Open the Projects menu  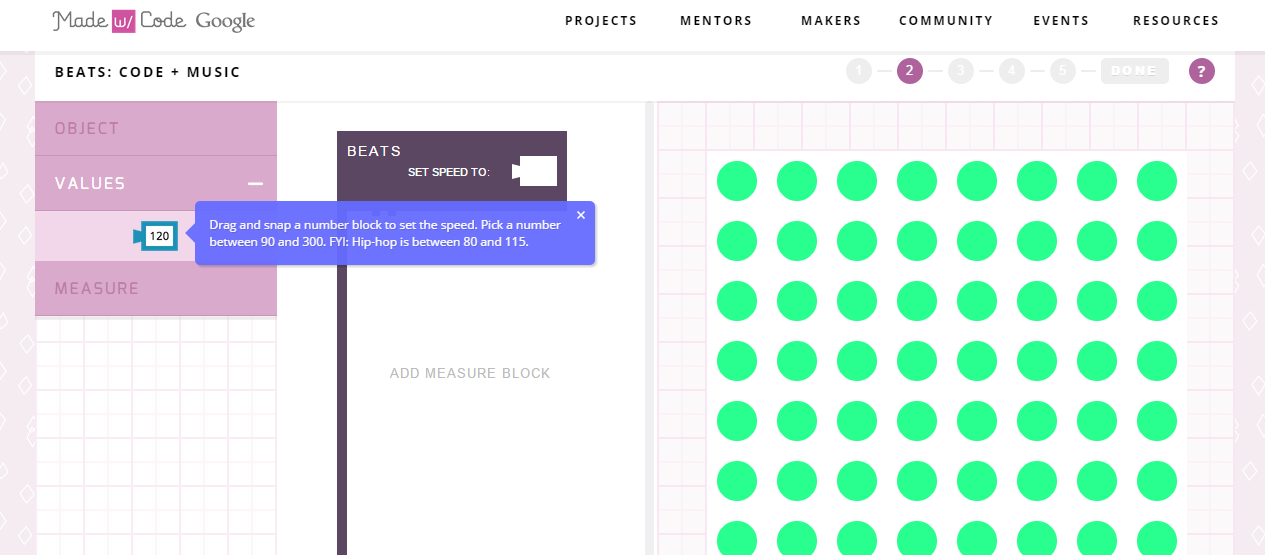[x=601, y=21]
